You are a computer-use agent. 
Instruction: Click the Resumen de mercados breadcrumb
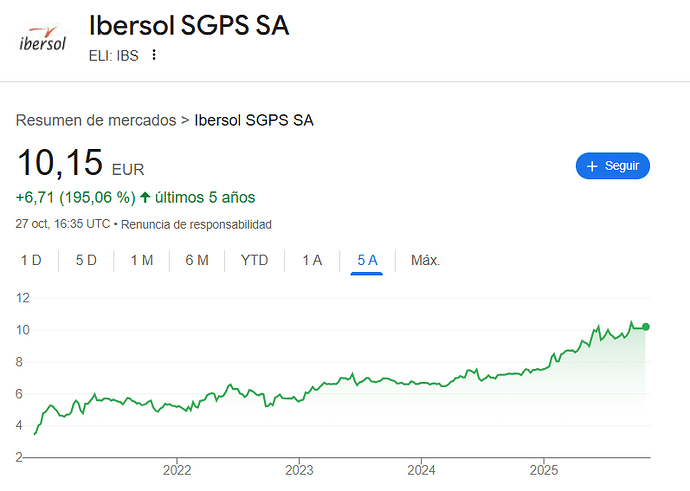coord(95,121)
